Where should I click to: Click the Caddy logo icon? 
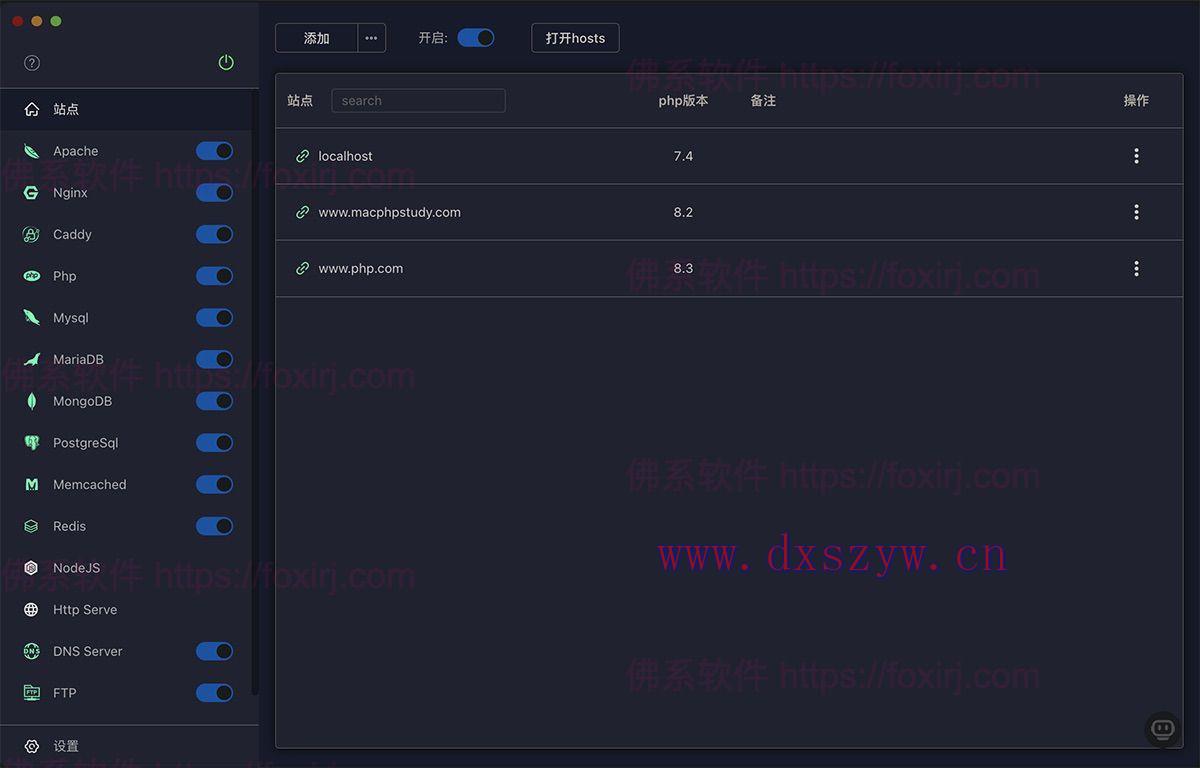32,234
